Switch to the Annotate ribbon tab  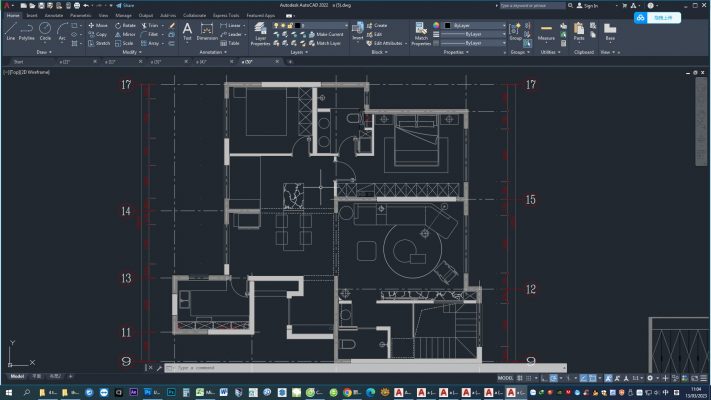53,16
